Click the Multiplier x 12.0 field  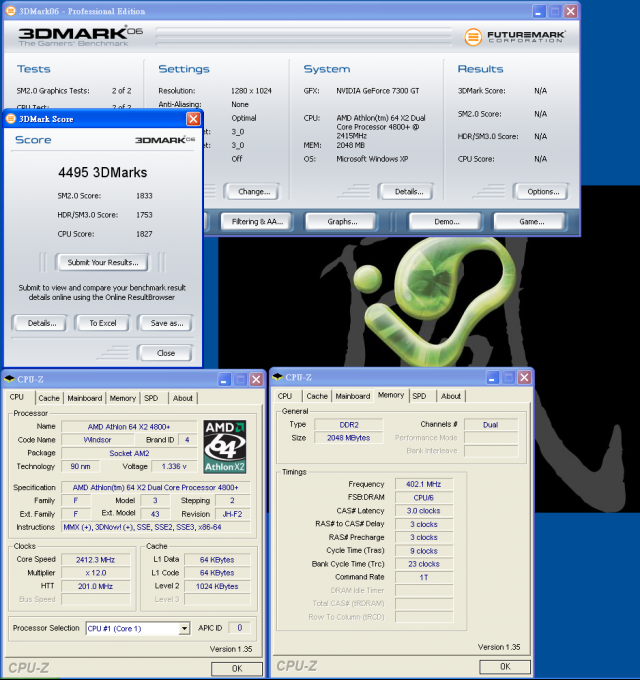tap(96, 573)
